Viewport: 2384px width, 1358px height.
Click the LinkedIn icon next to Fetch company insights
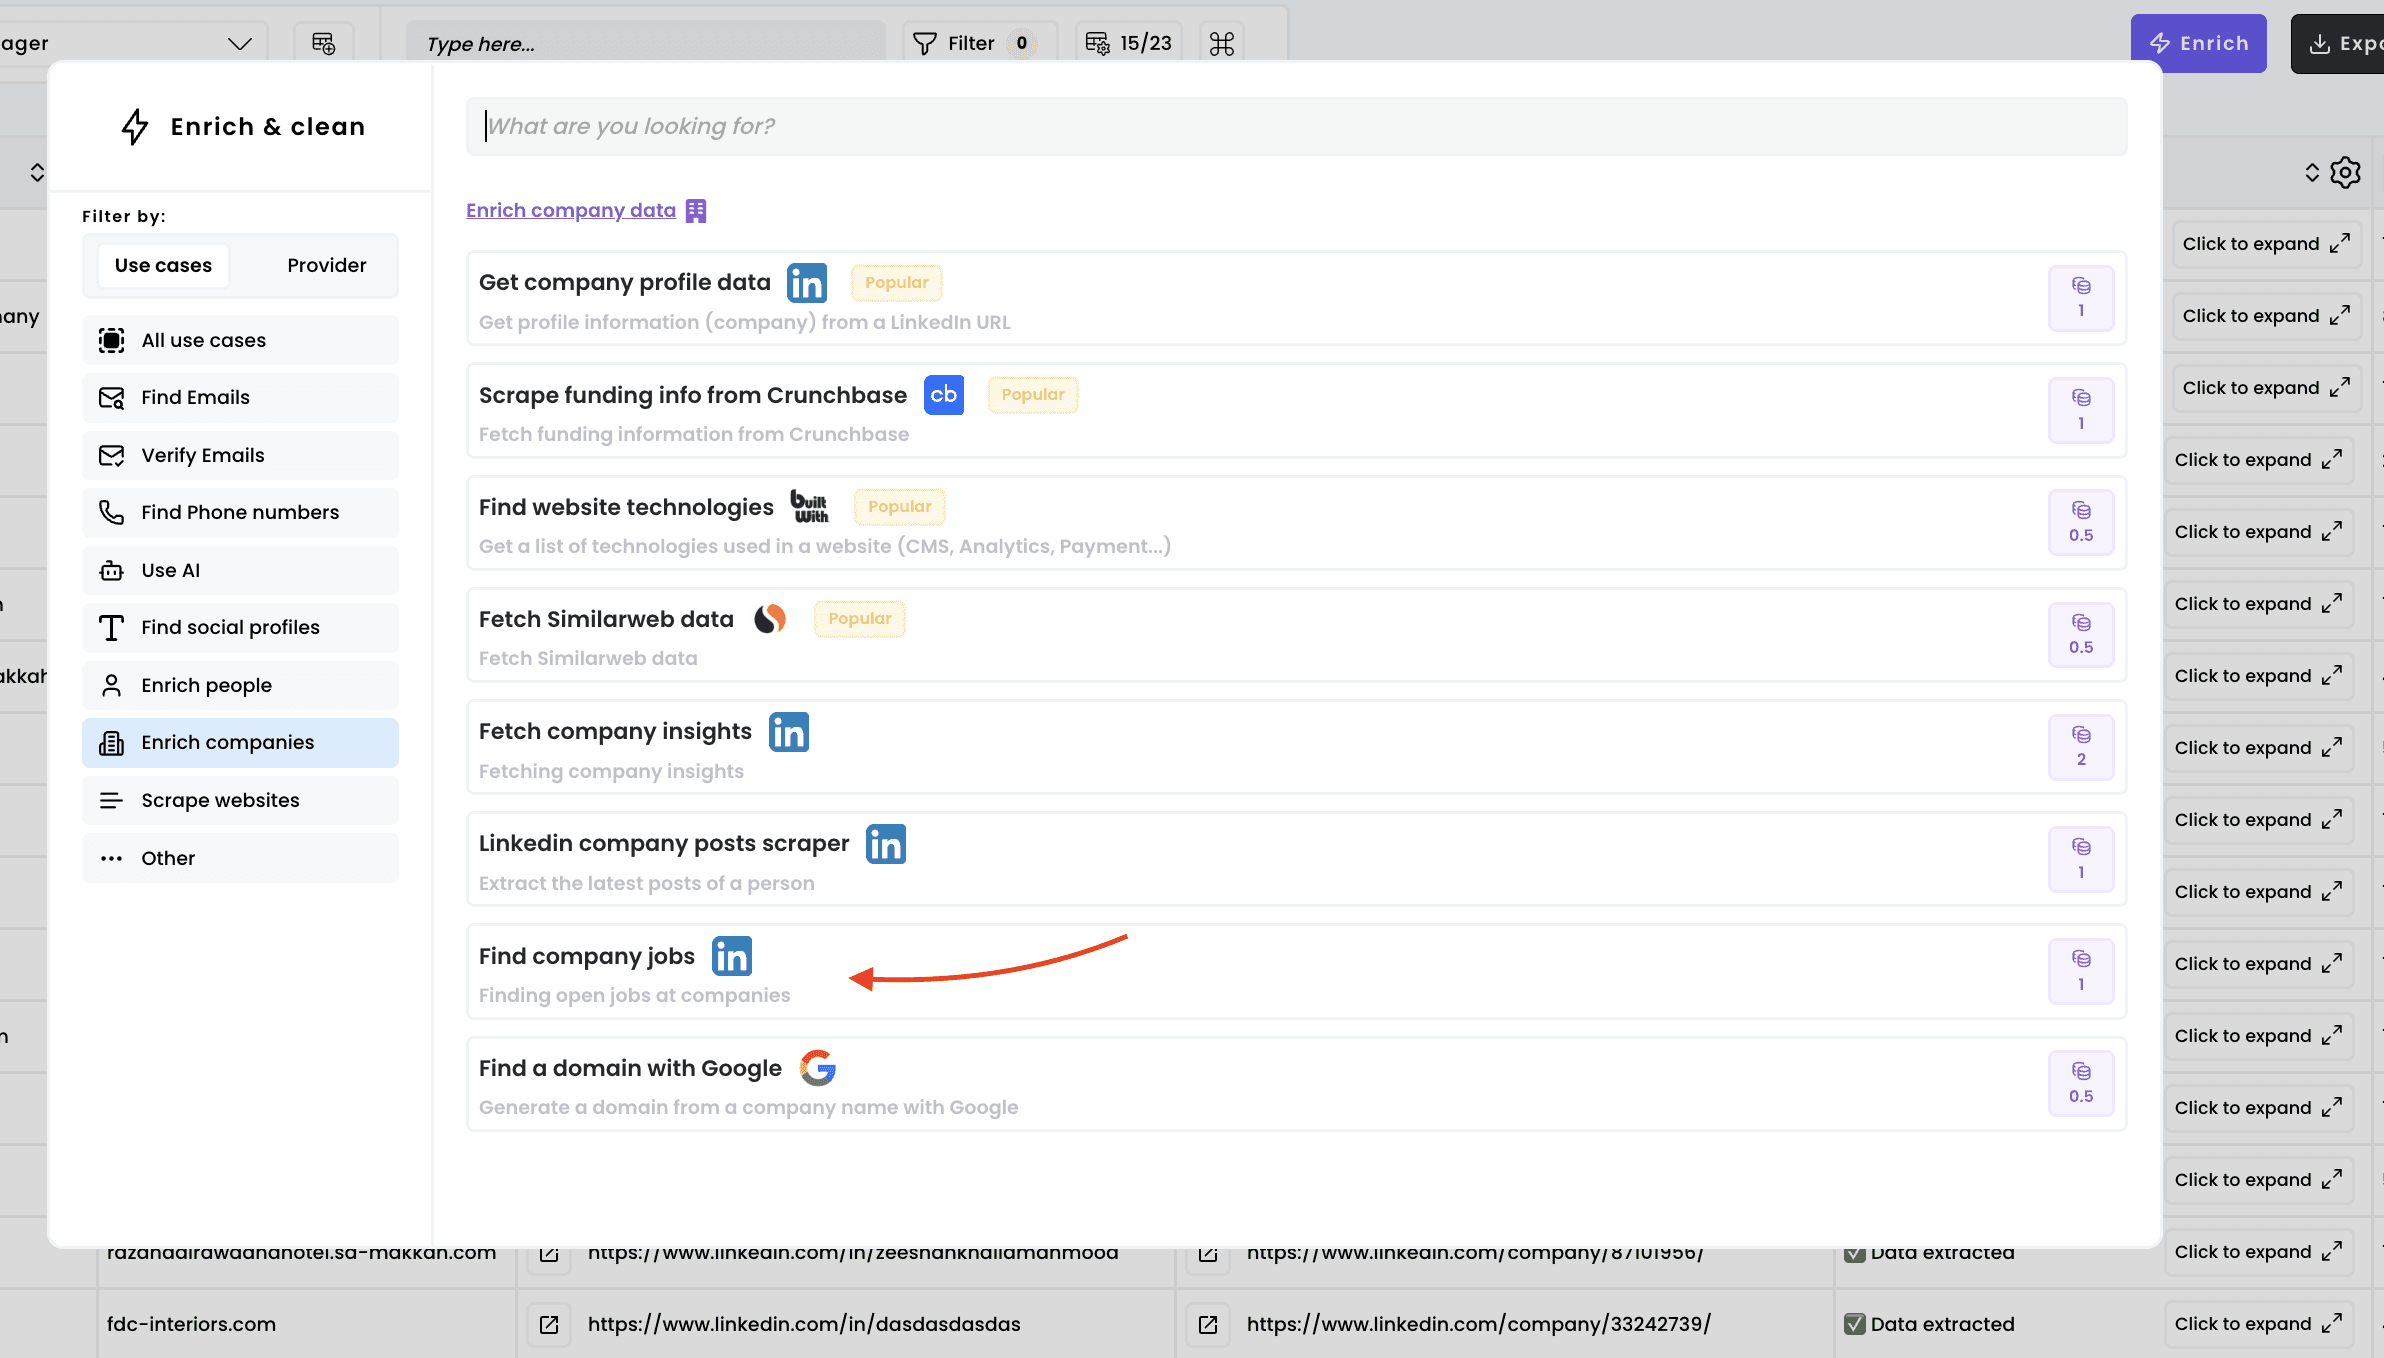(788, 732)
